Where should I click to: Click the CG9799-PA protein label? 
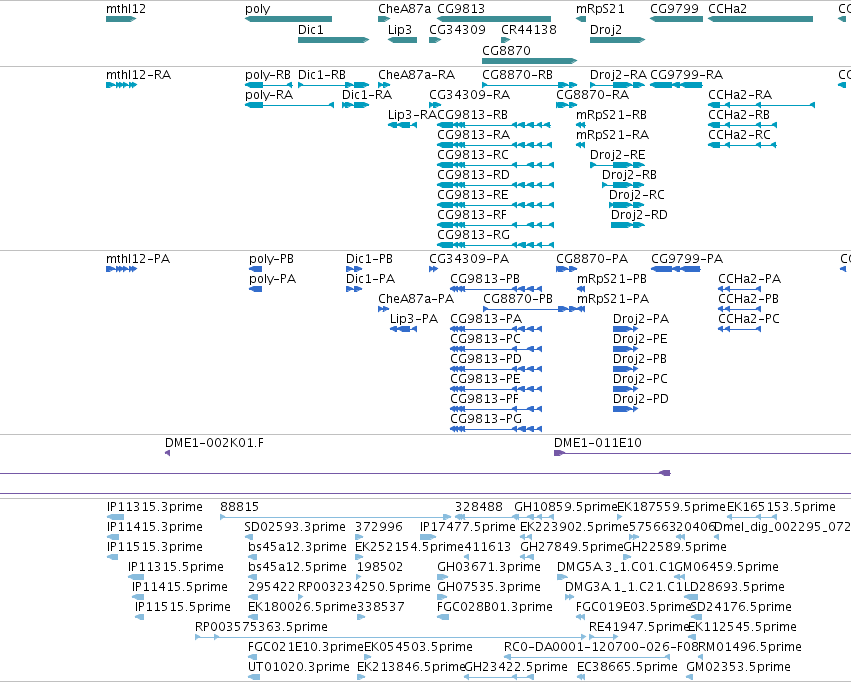(687, 259)
